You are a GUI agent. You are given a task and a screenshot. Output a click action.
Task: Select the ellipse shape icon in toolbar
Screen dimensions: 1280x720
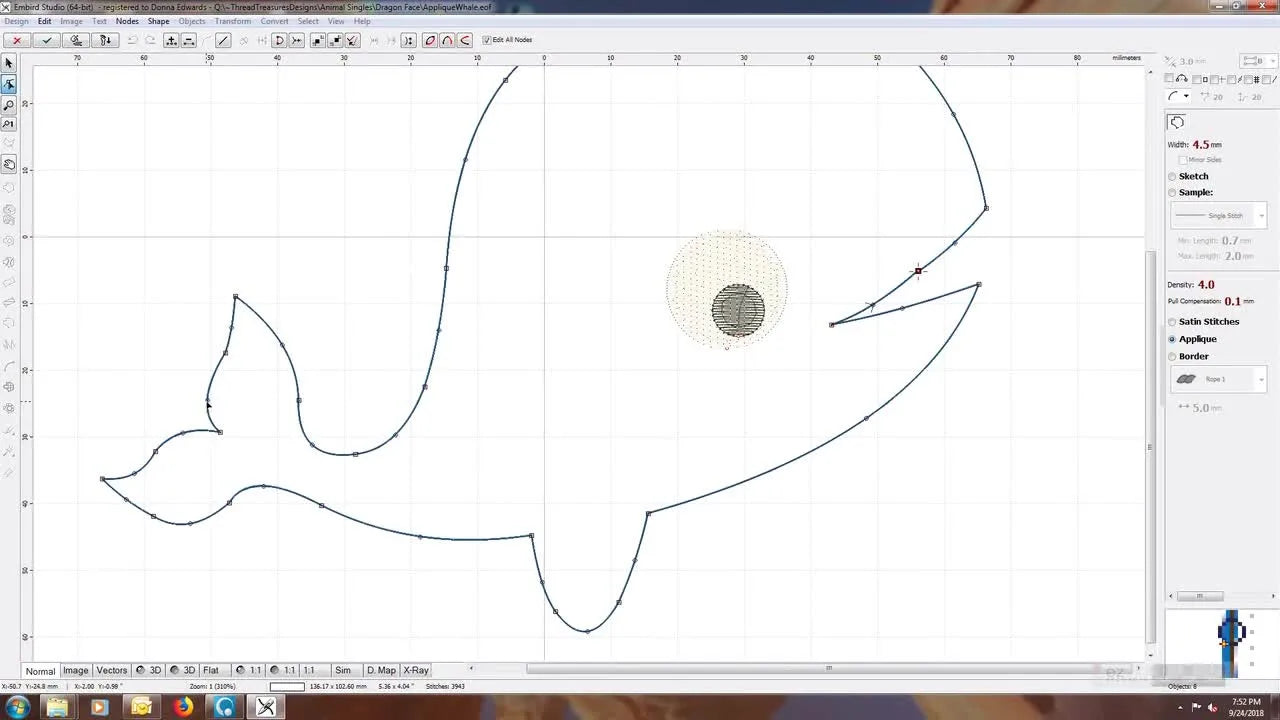[430, 40]
